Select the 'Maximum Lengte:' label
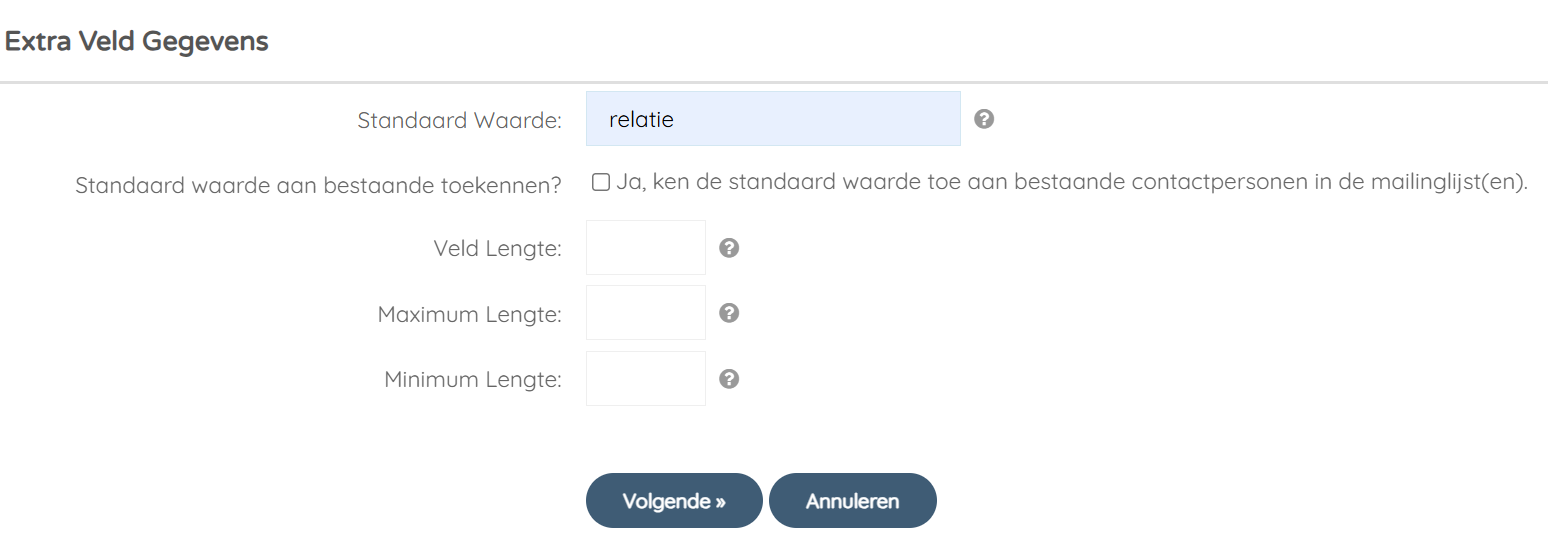 [470, 315]
